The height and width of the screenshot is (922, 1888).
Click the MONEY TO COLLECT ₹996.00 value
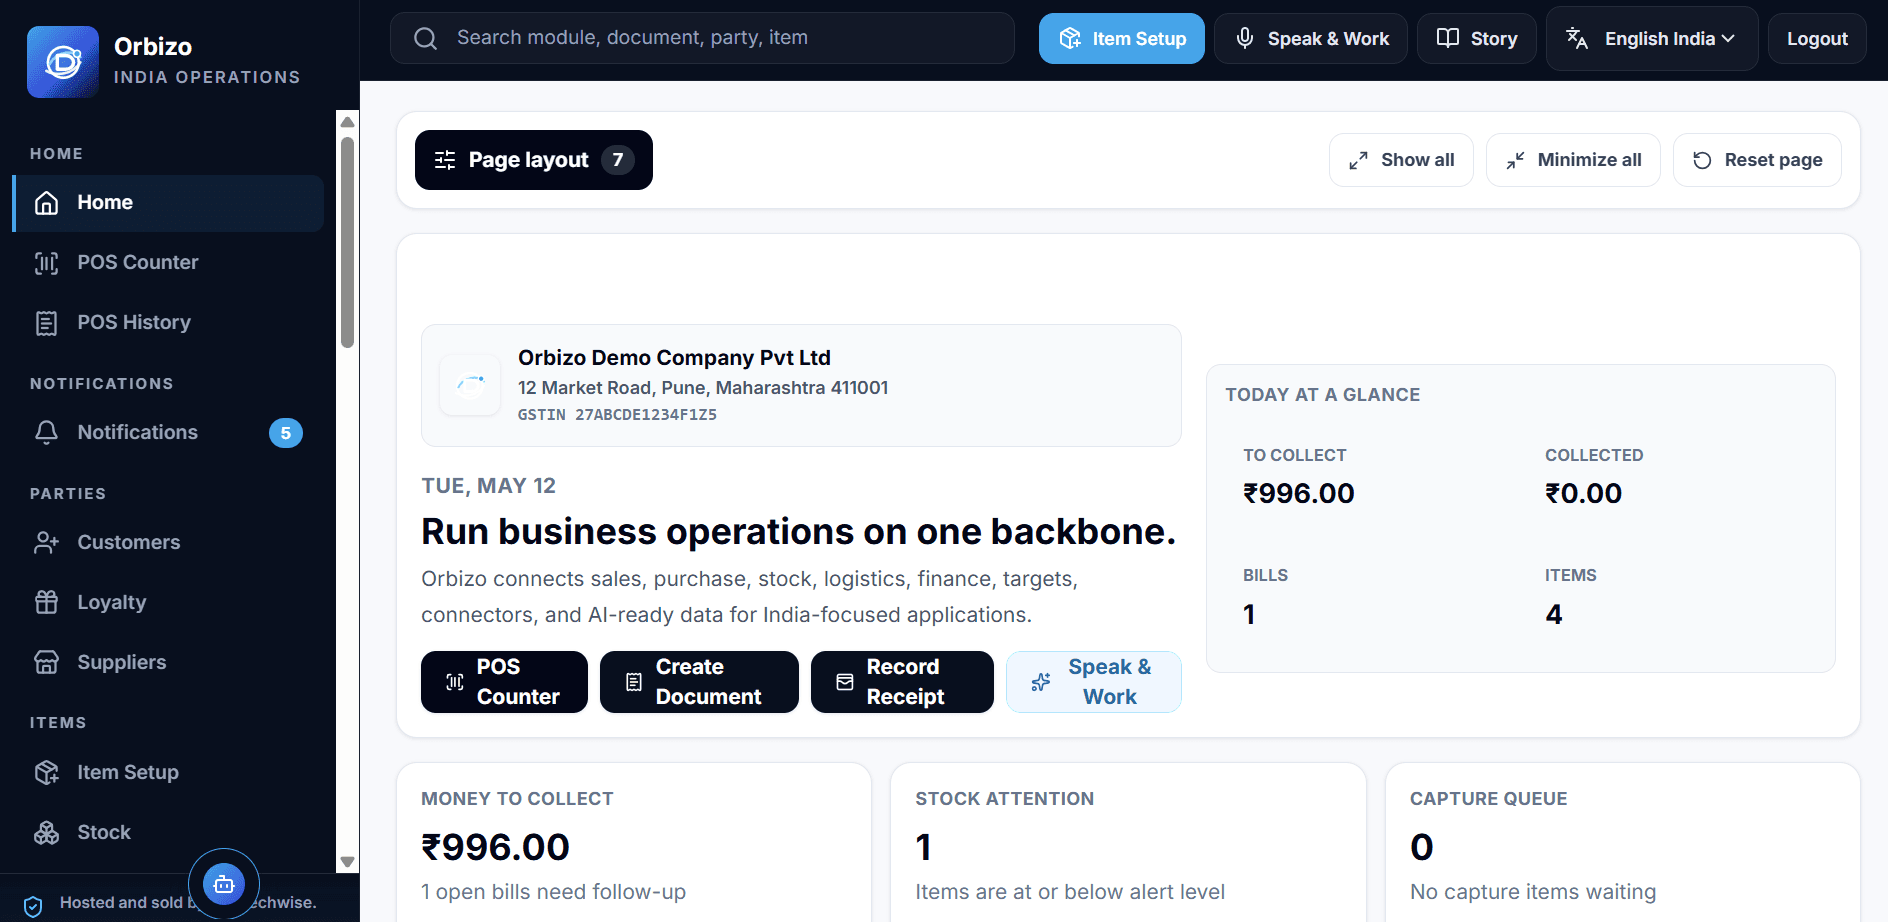495,847
